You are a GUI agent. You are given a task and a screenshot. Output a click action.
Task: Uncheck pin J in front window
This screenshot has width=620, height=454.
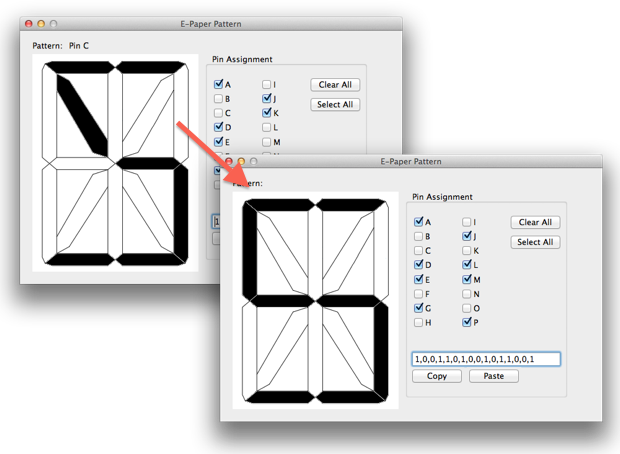click(x=467, y=236)
